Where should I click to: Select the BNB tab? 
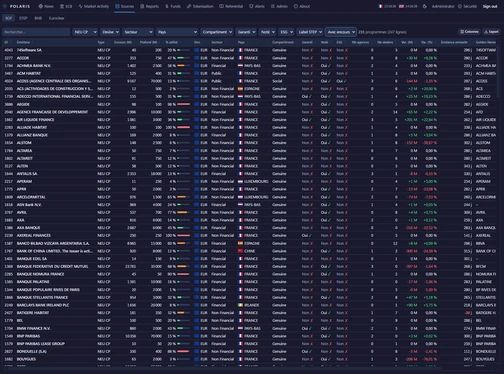pyautogui.click(x=38, y=18)
